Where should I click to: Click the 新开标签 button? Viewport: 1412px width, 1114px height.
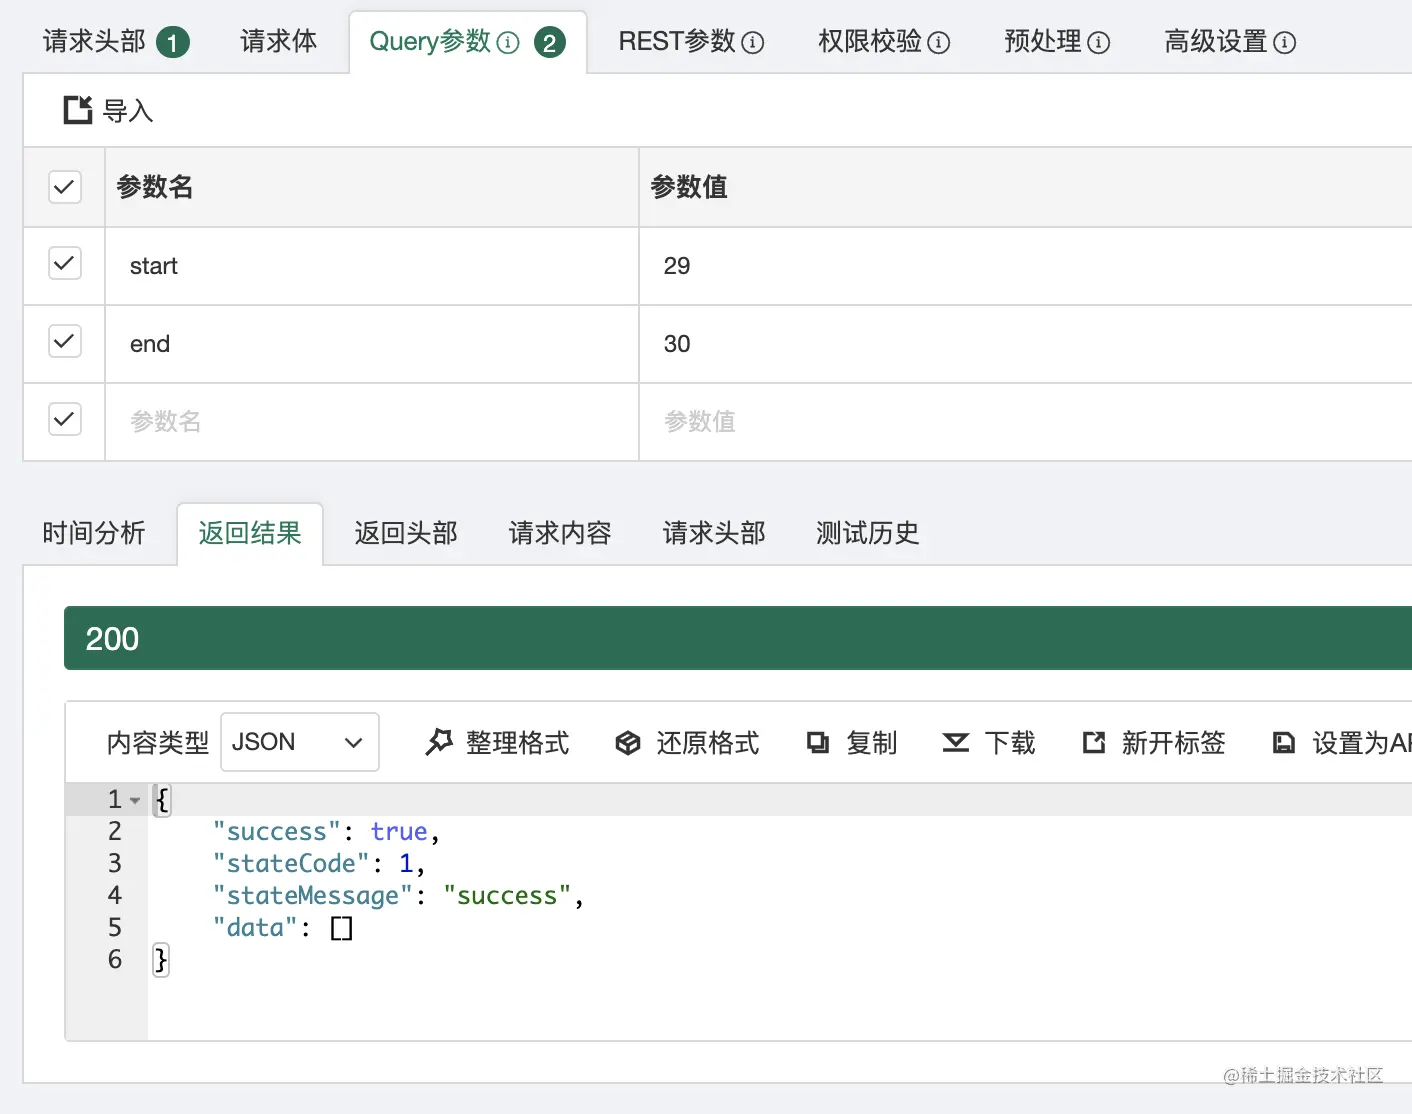(1154, 742)
